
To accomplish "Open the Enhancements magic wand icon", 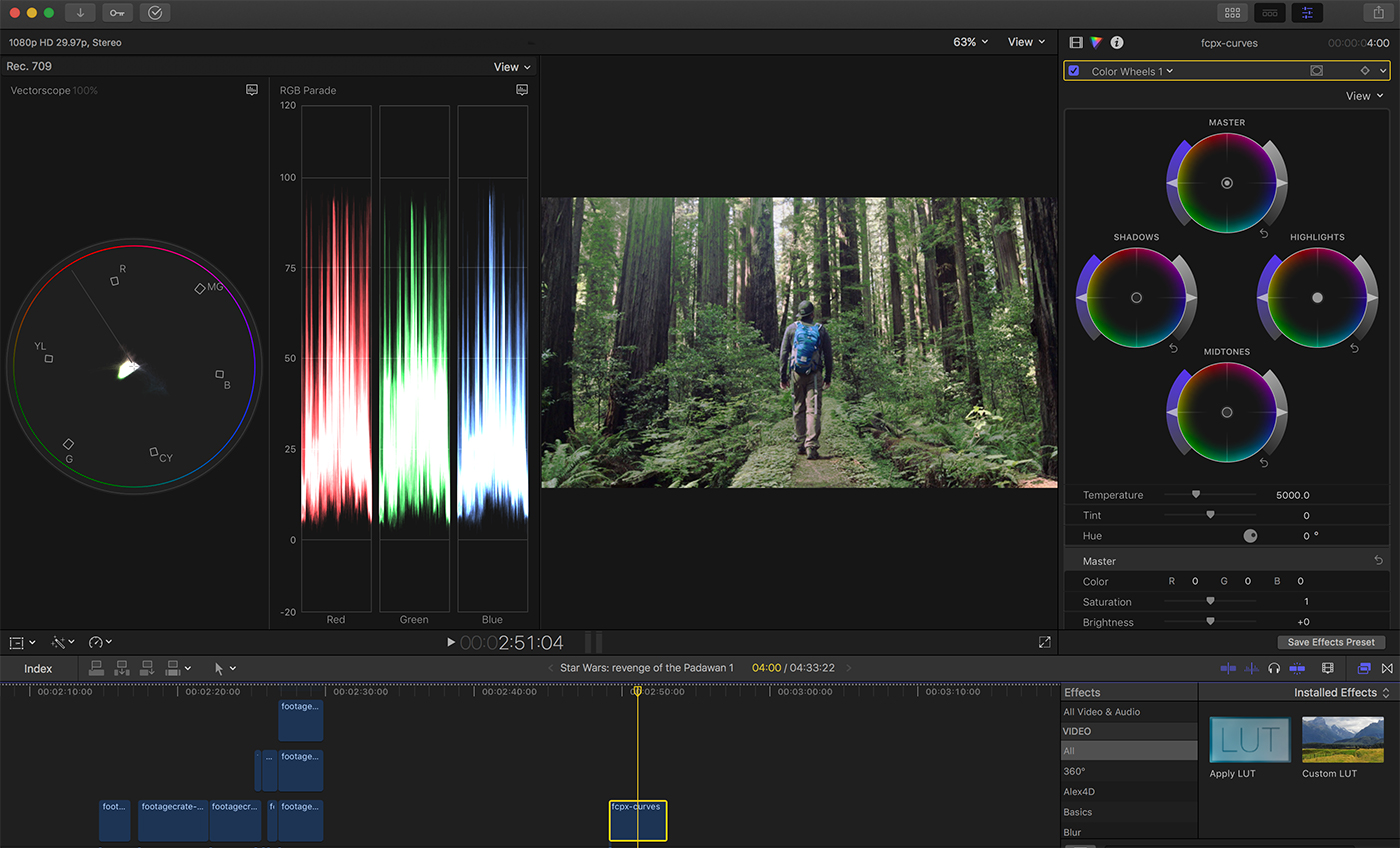I will click(x=58, y=642).
